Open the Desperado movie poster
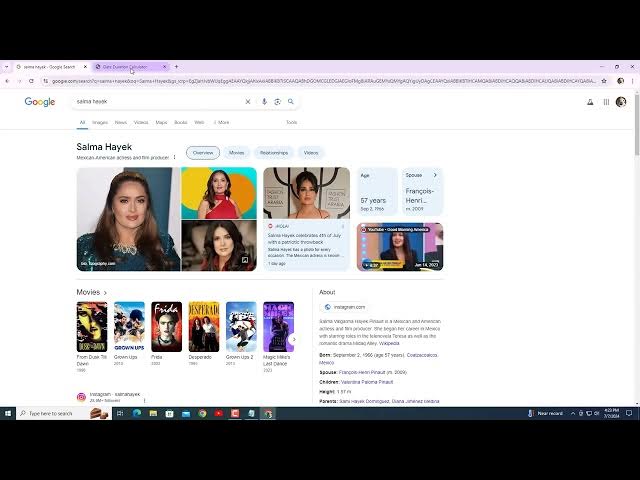This screenshot has height=480, width=640. coord(204,327)
